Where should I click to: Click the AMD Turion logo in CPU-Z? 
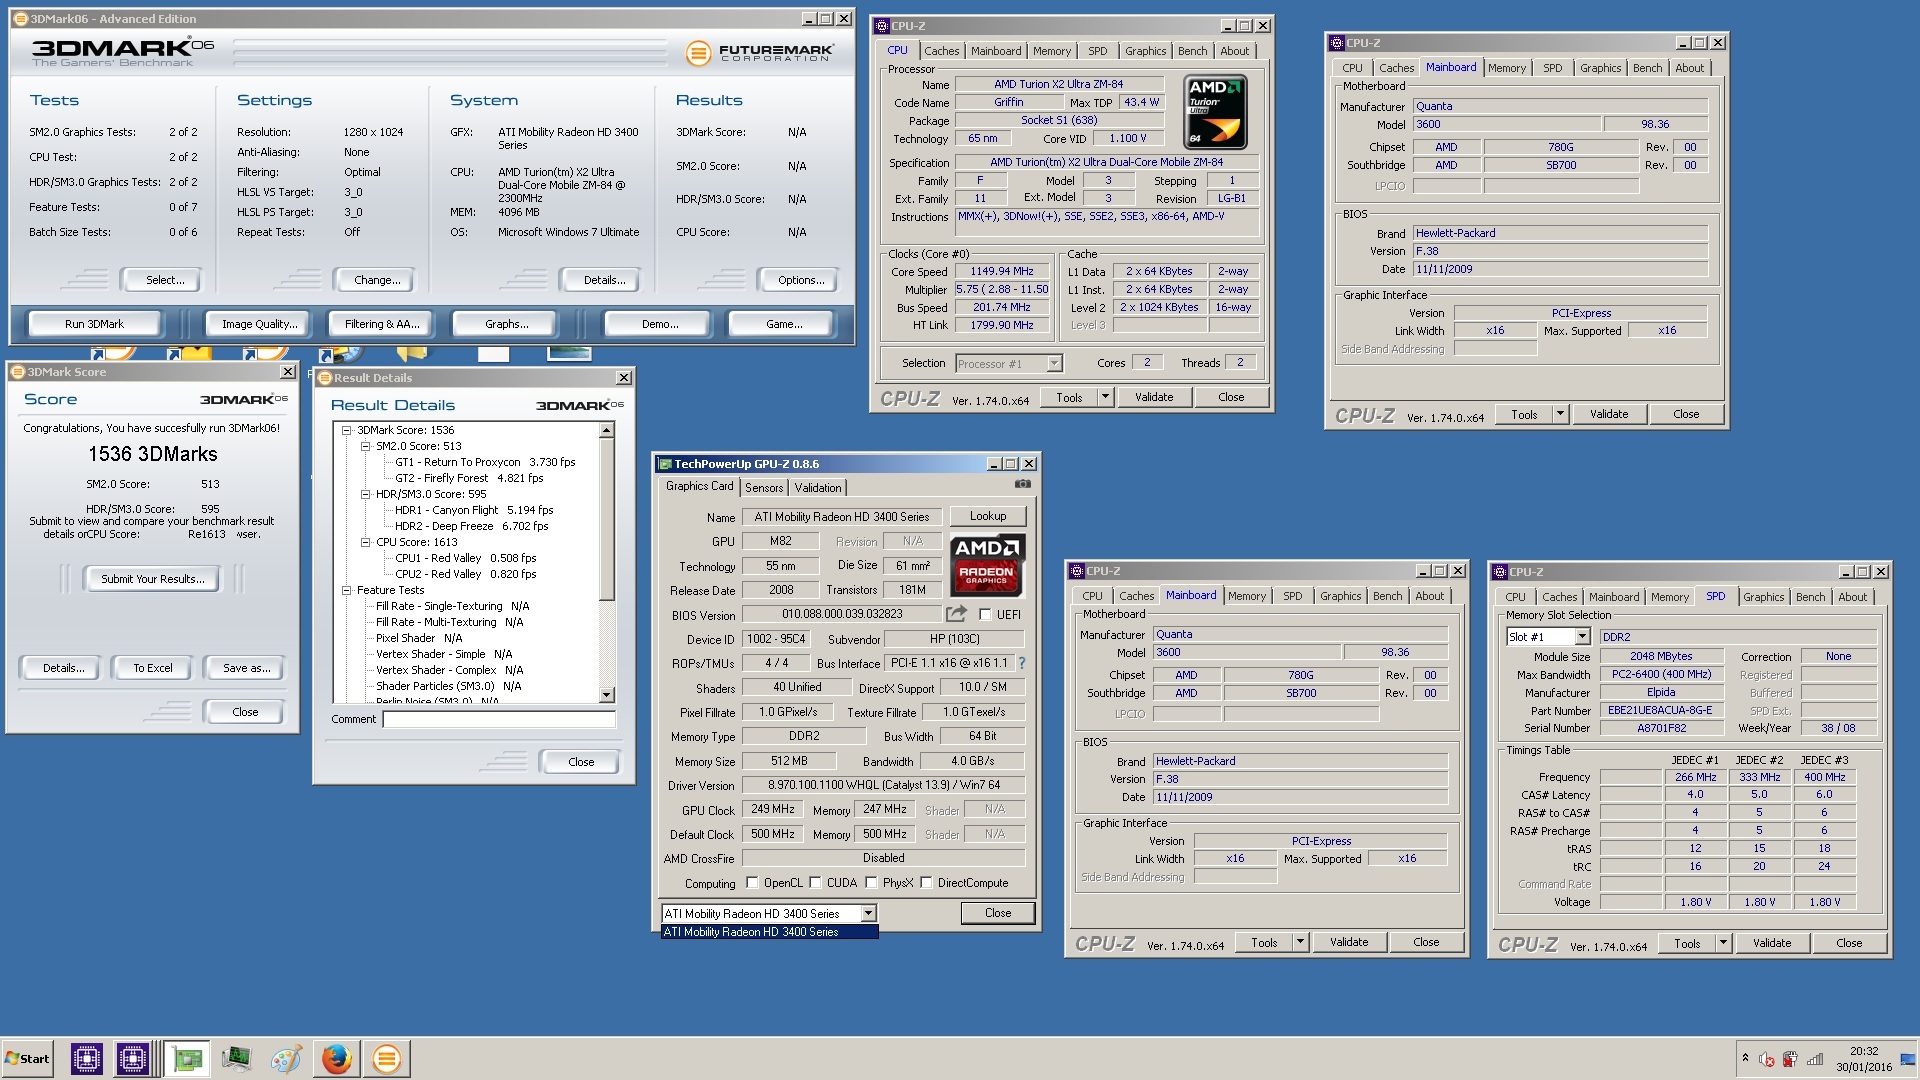click(1214, 112)
